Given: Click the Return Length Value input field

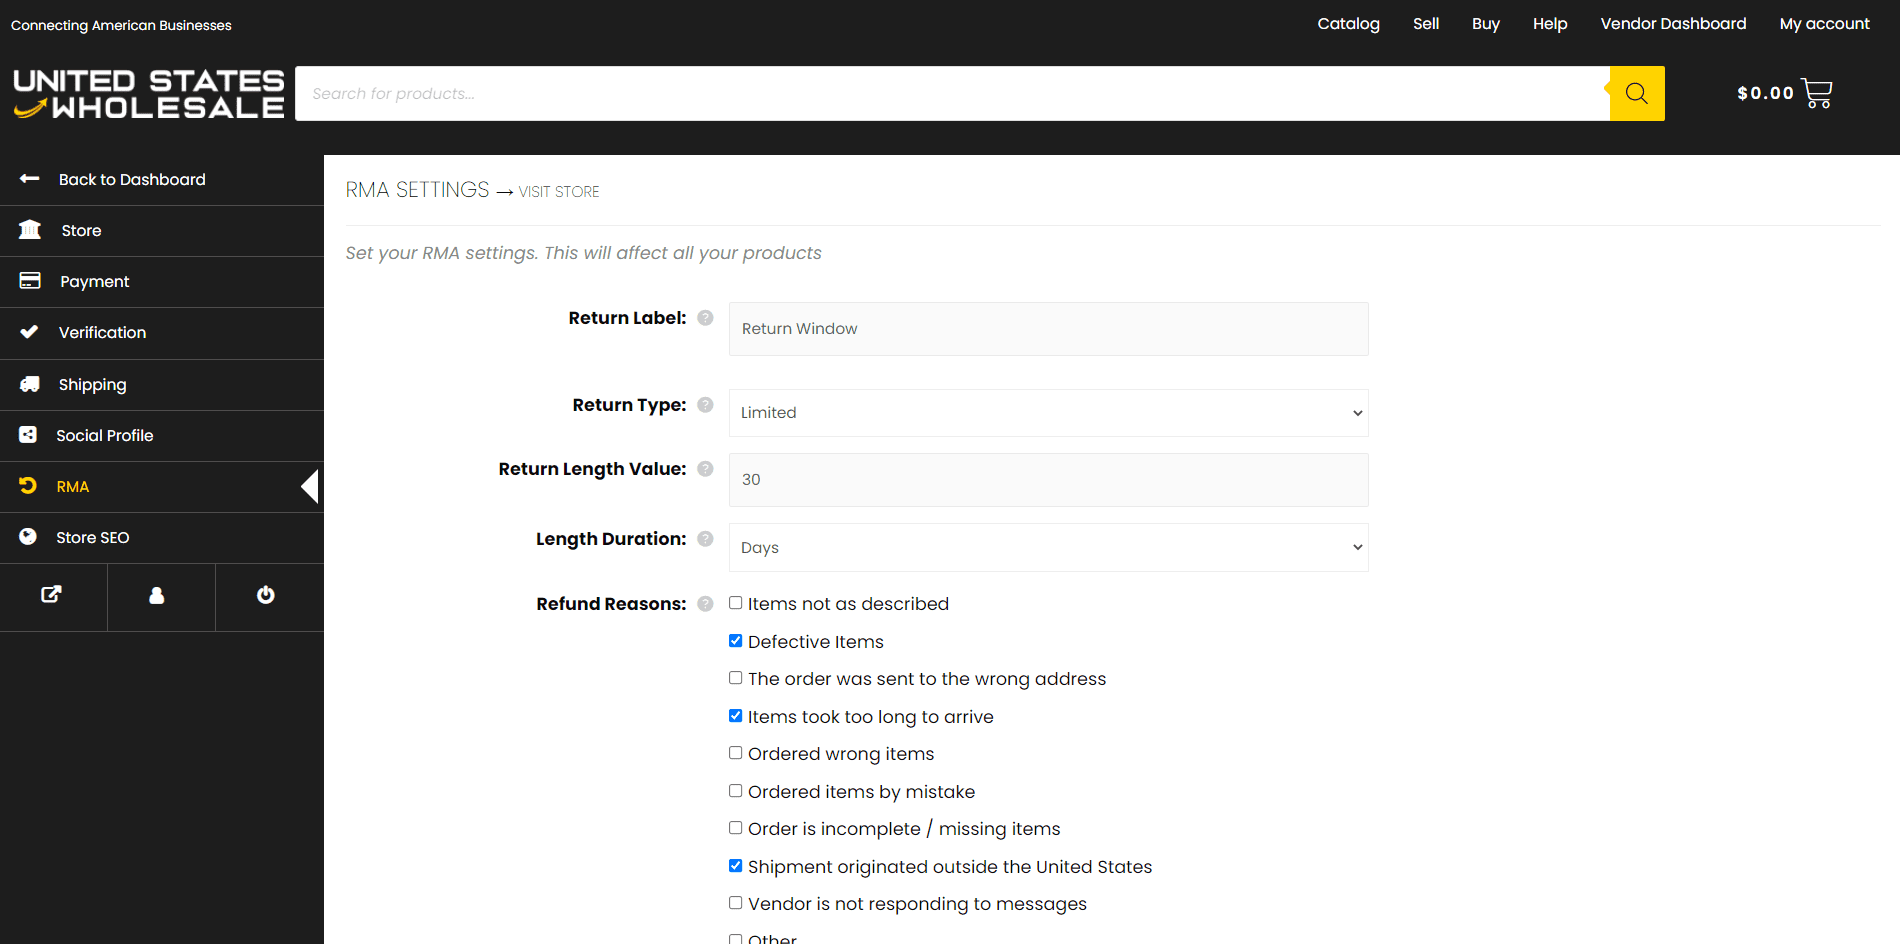Looking at the screenshot, I should coord(1048,480).
